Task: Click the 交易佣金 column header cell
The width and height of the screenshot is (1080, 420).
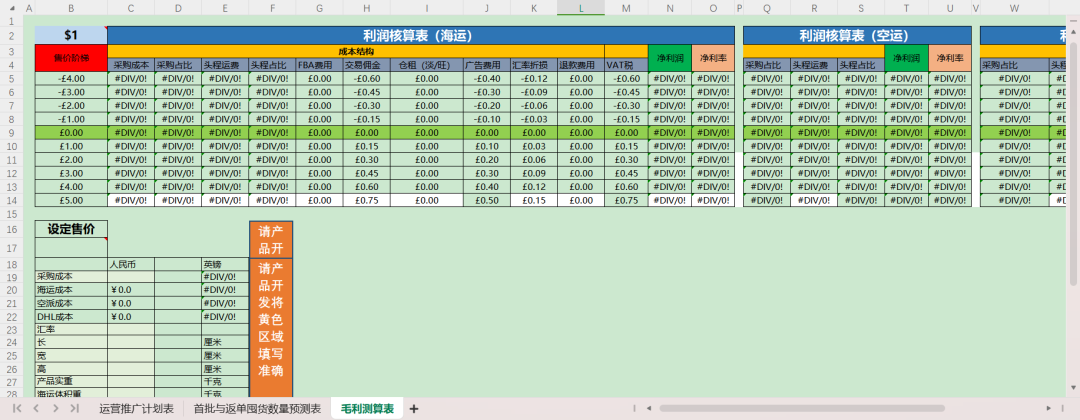Action: click(x=366, y=65)
